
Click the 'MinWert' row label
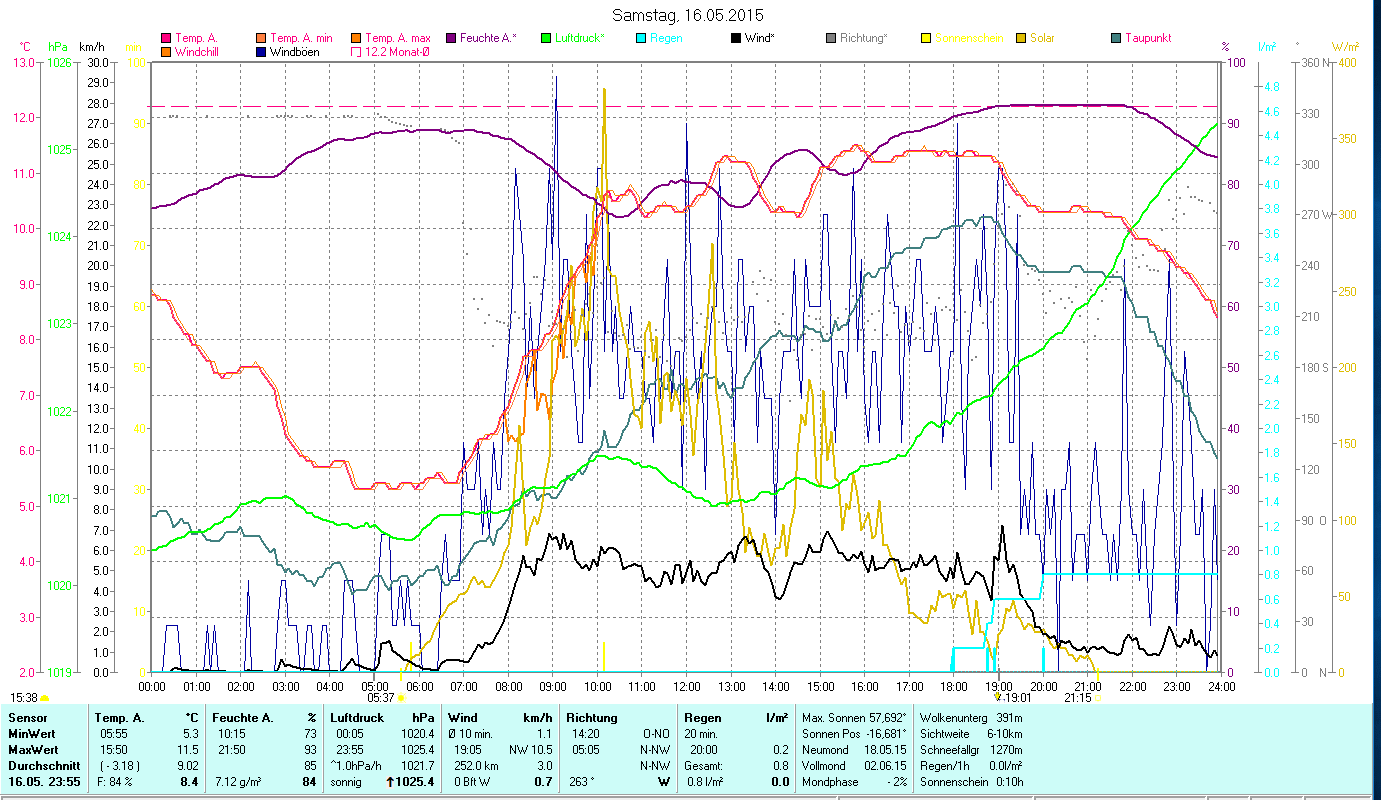30,734
